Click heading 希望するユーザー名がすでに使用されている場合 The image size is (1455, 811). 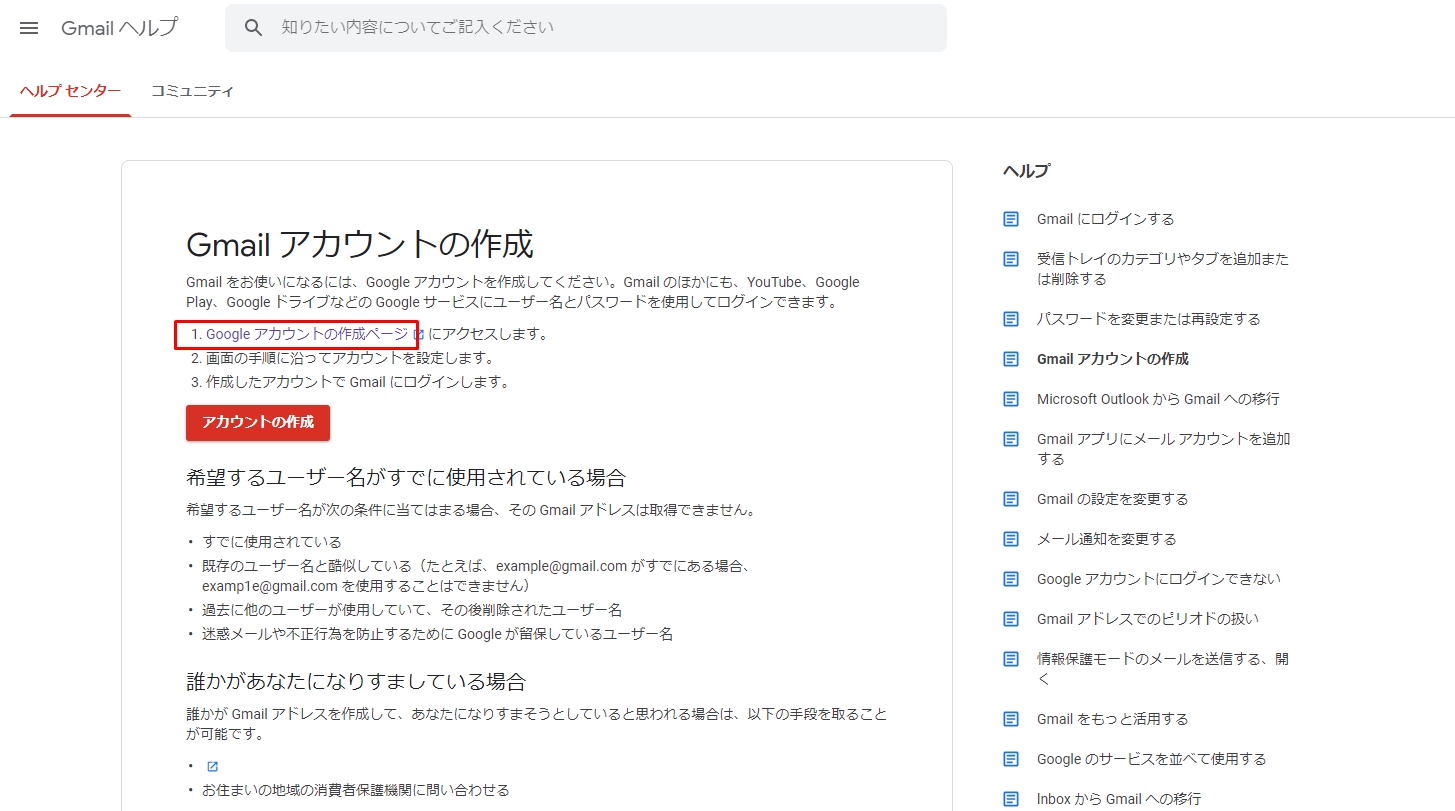click(406, 476)
